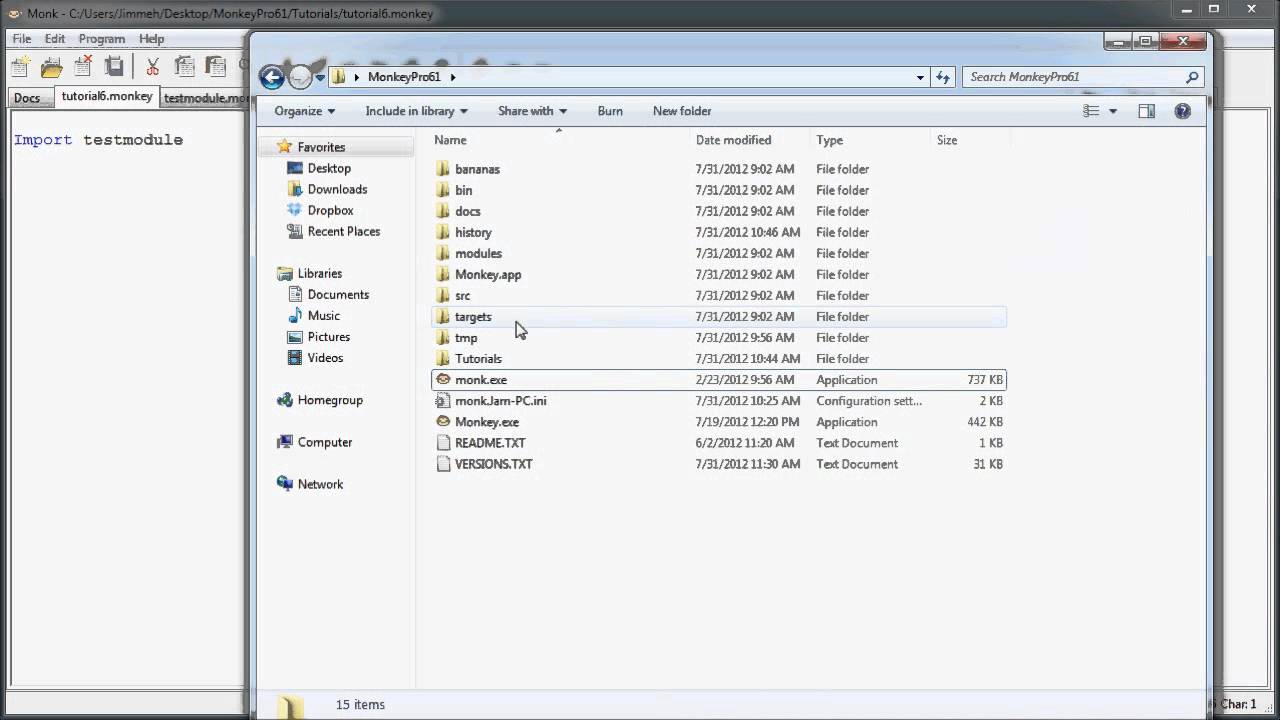Select Dropbox under Favorites

pos(330,210)
